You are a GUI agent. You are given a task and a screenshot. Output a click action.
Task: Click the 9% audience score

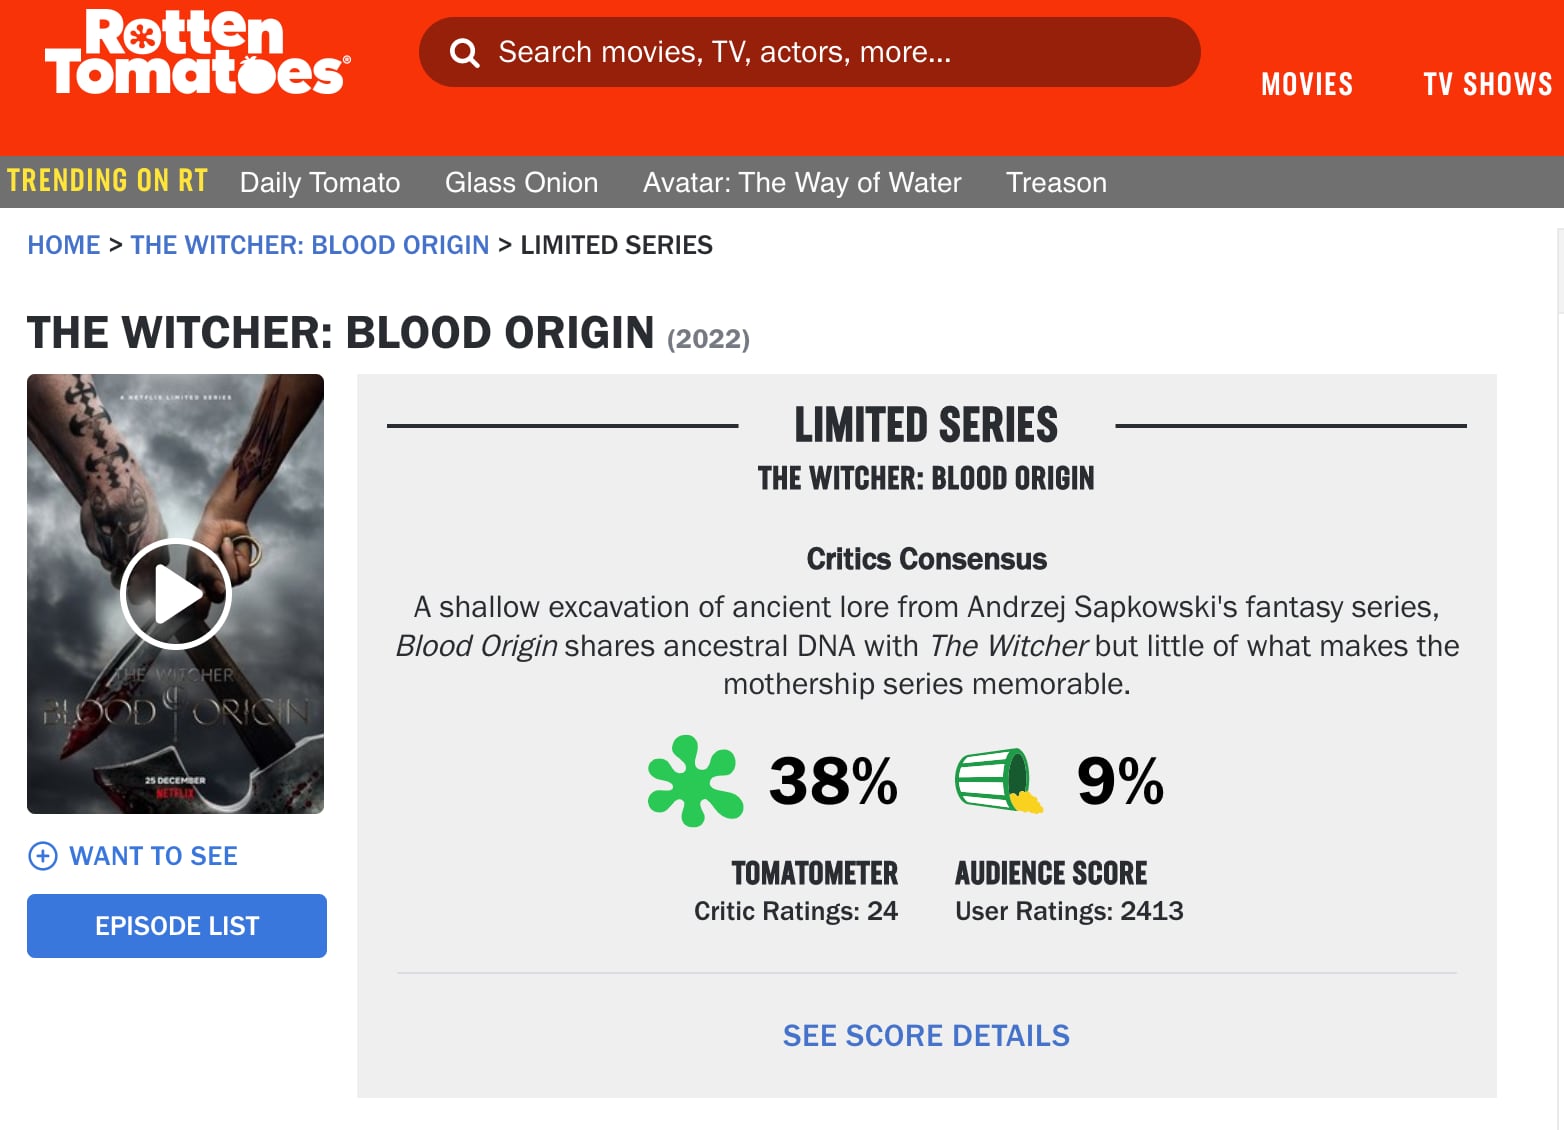[1120, 781]
